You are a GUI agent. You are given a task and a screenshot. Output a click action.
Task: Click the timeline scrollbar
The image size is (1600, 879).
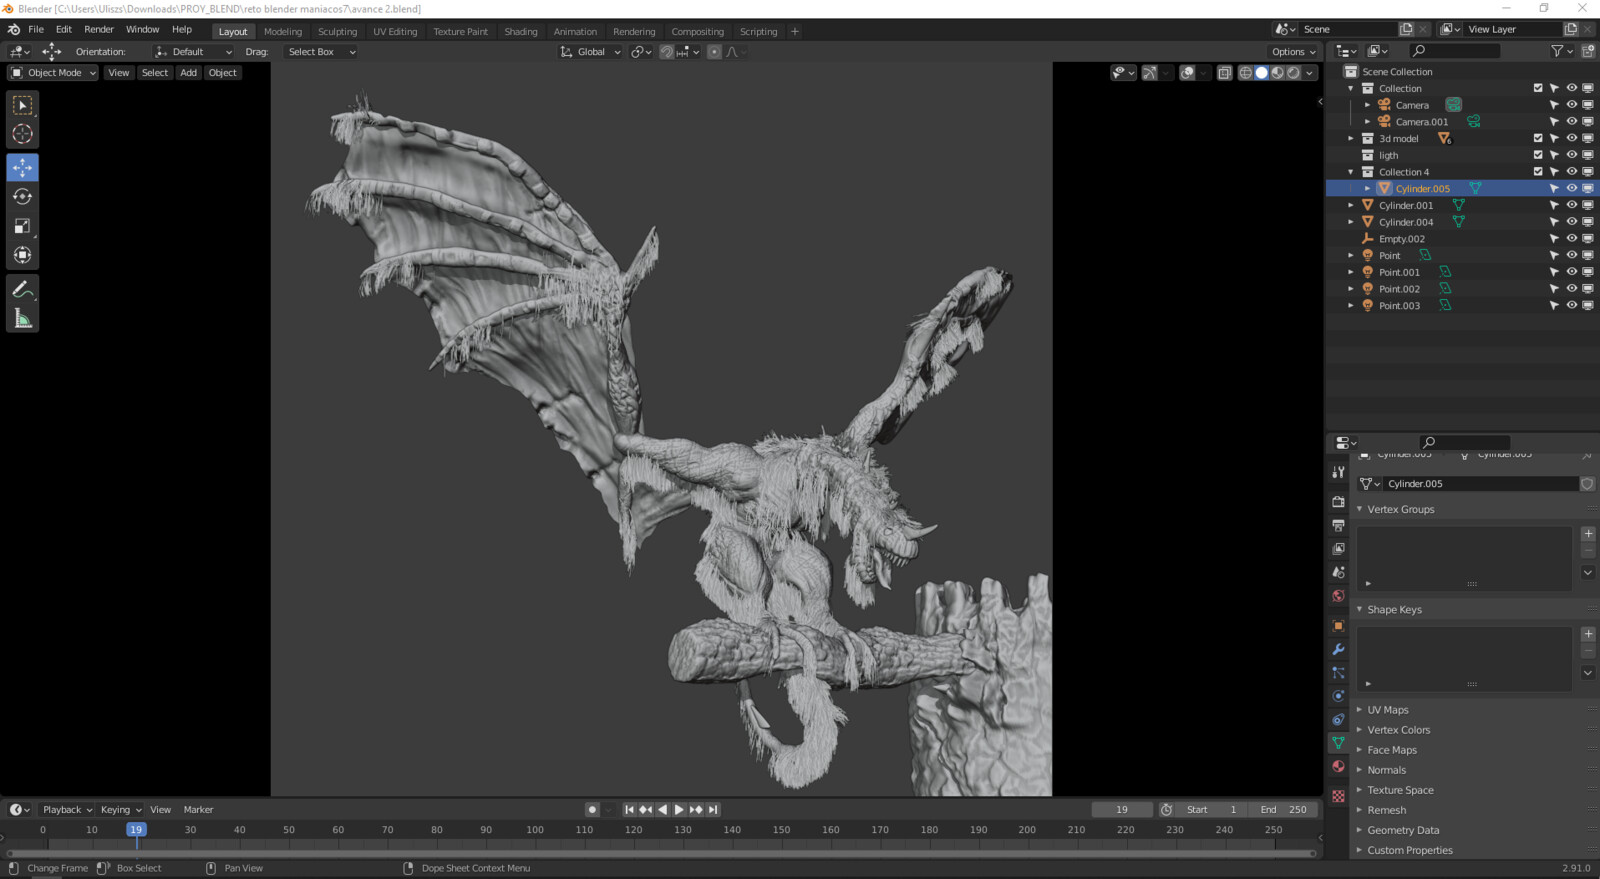coord(660,853)
